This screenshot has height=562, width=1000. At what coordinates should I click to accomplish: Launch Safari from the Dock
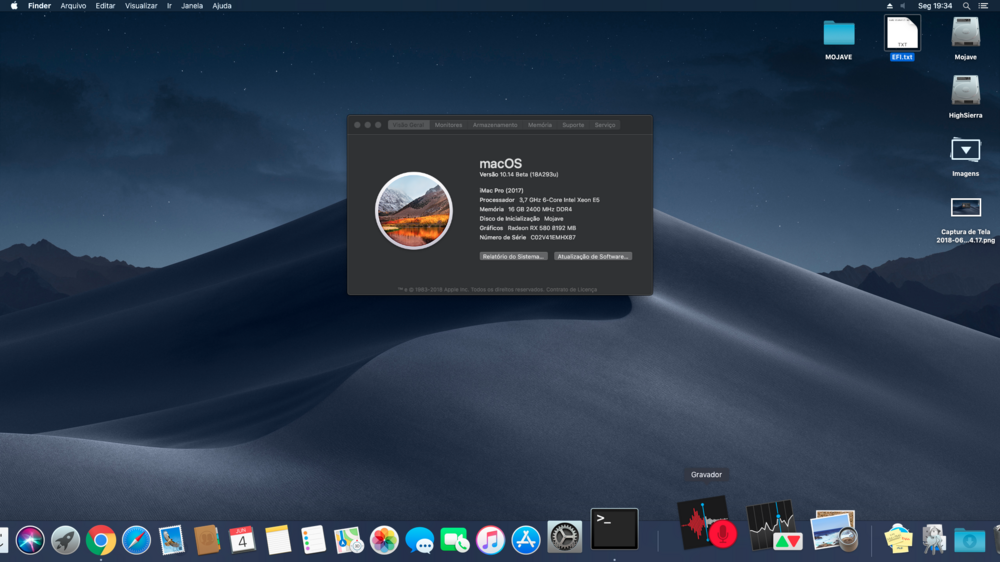[136, 541]
